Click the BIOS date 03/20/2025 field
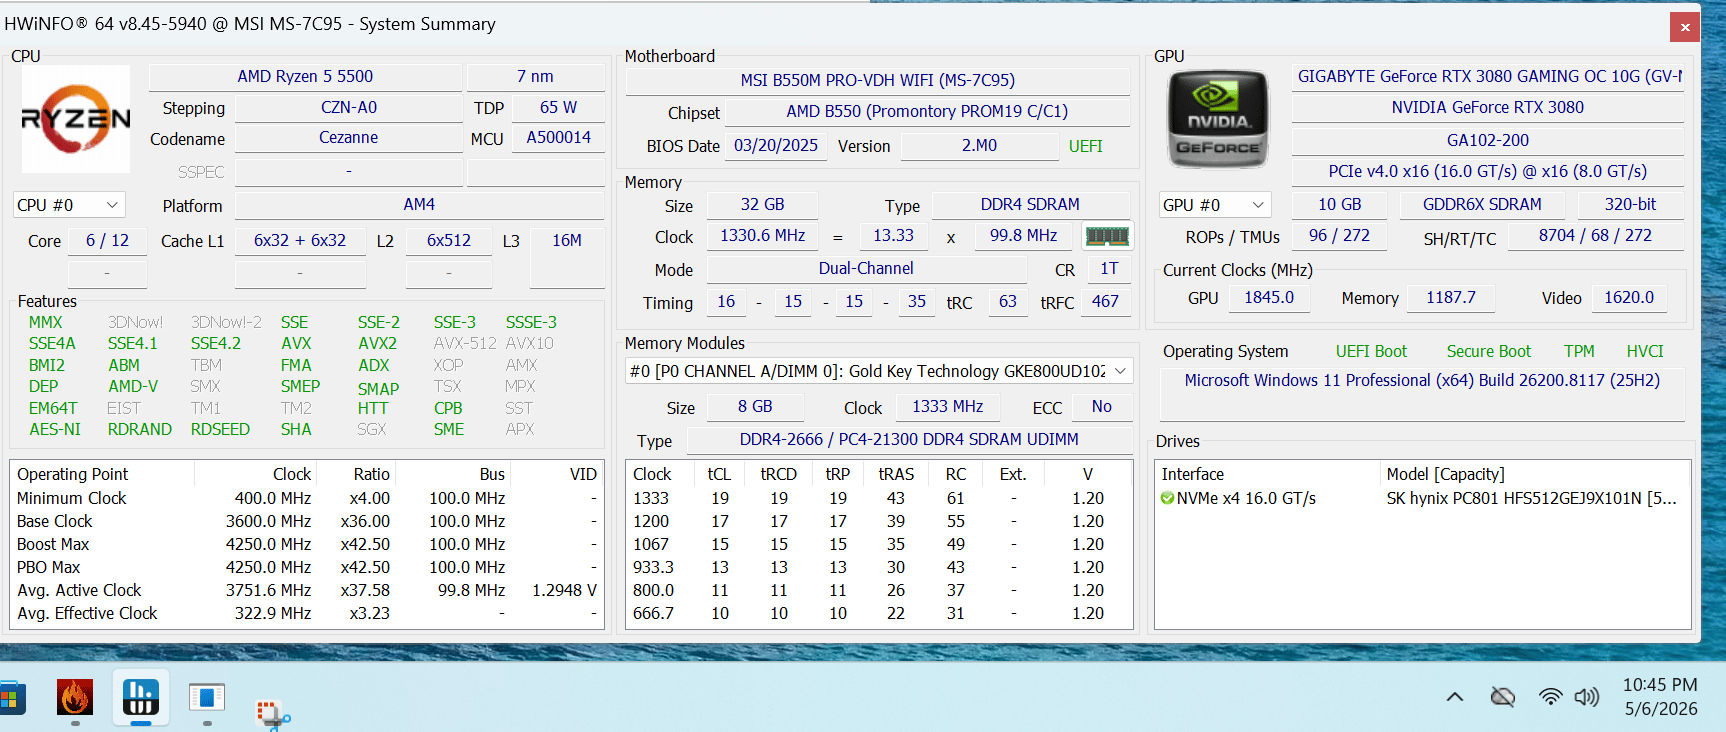This screenshot has width=1726, height=732. click(775, 146)
